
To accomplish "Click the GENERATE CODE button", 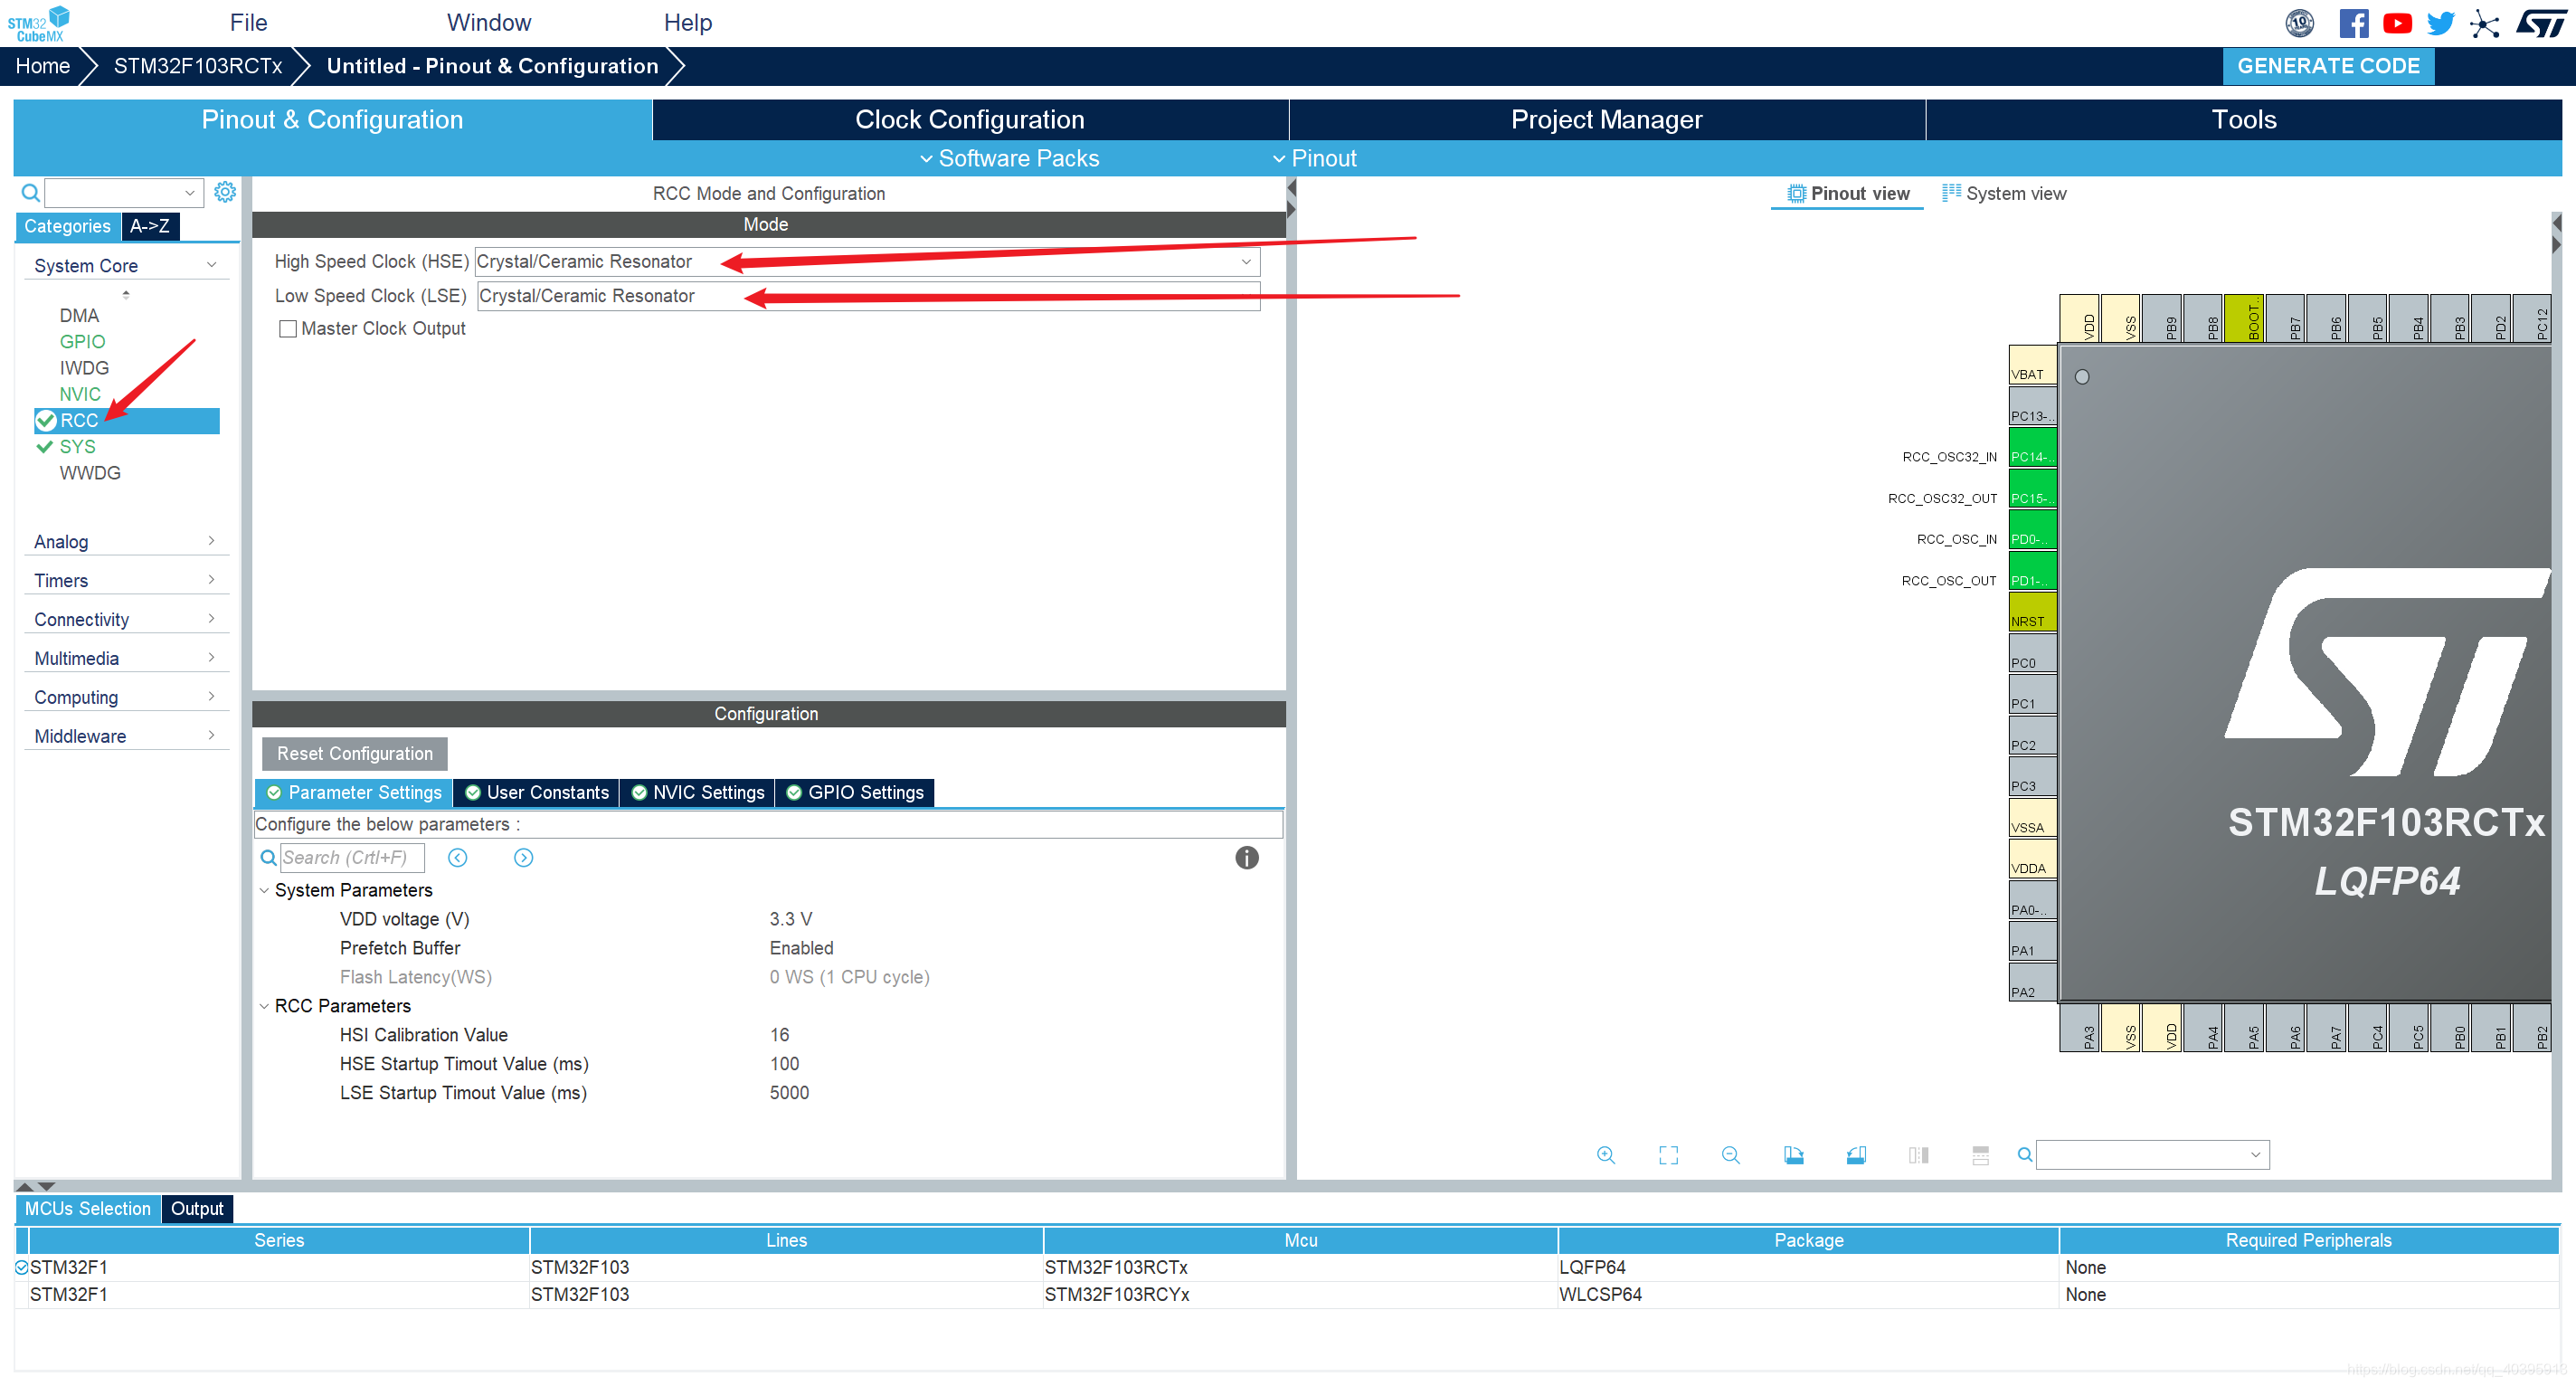I will [x=2327, y=66].
